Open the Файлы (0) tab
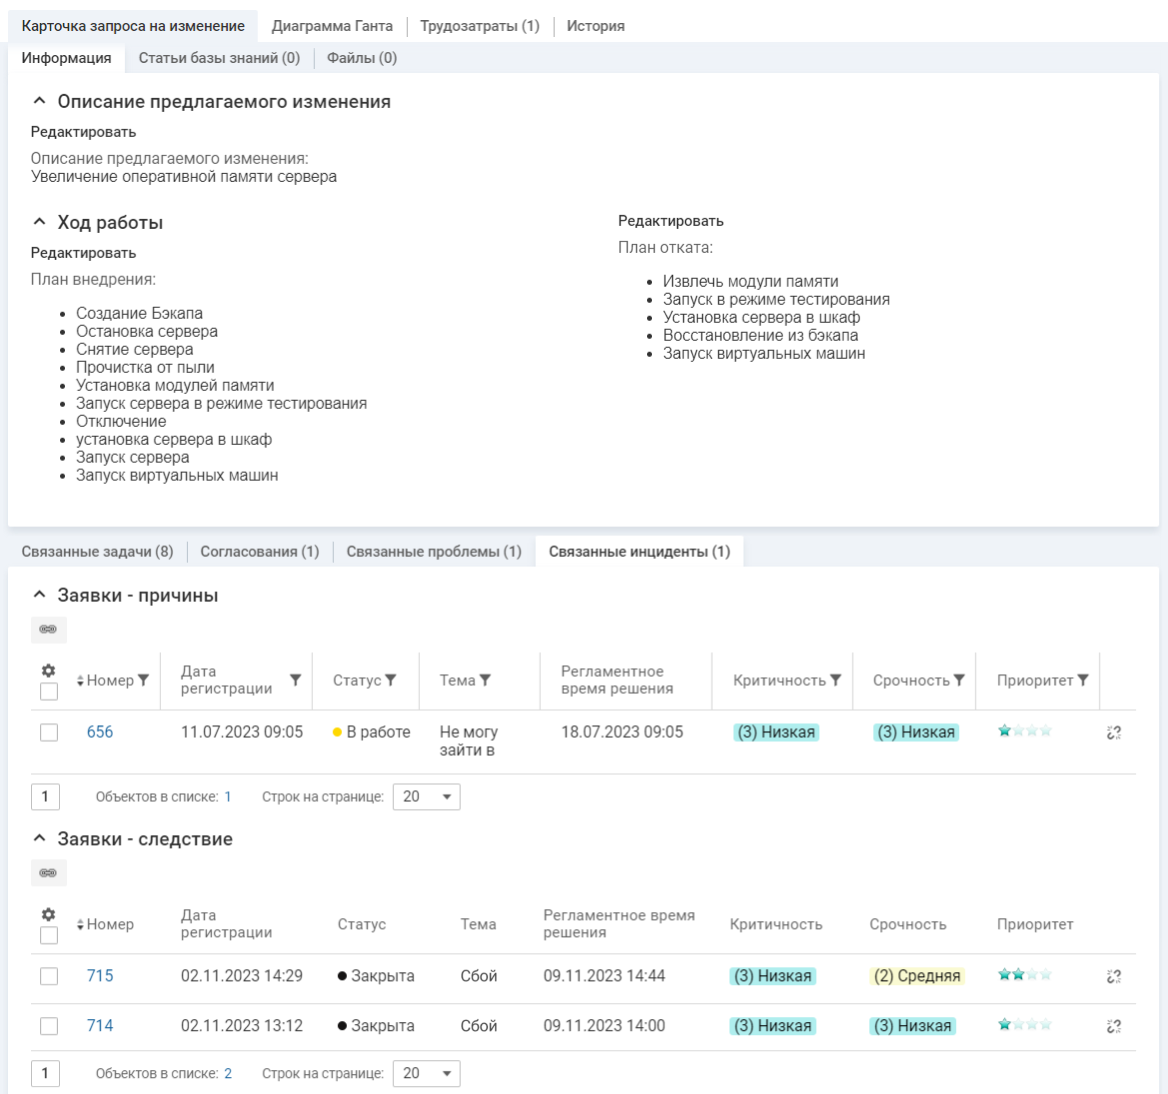1168x1094 pixels. (362, 58)
